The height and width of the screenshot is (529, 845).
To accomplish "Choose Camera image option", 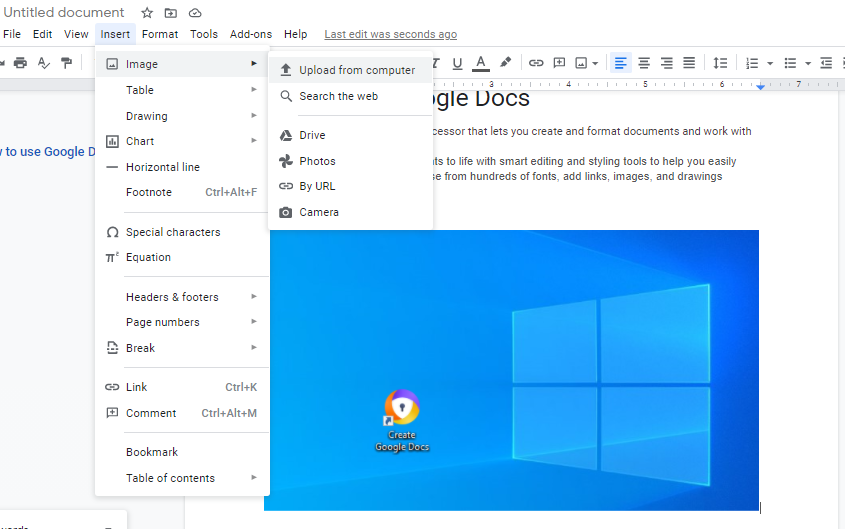I will (x=350, y=212).
